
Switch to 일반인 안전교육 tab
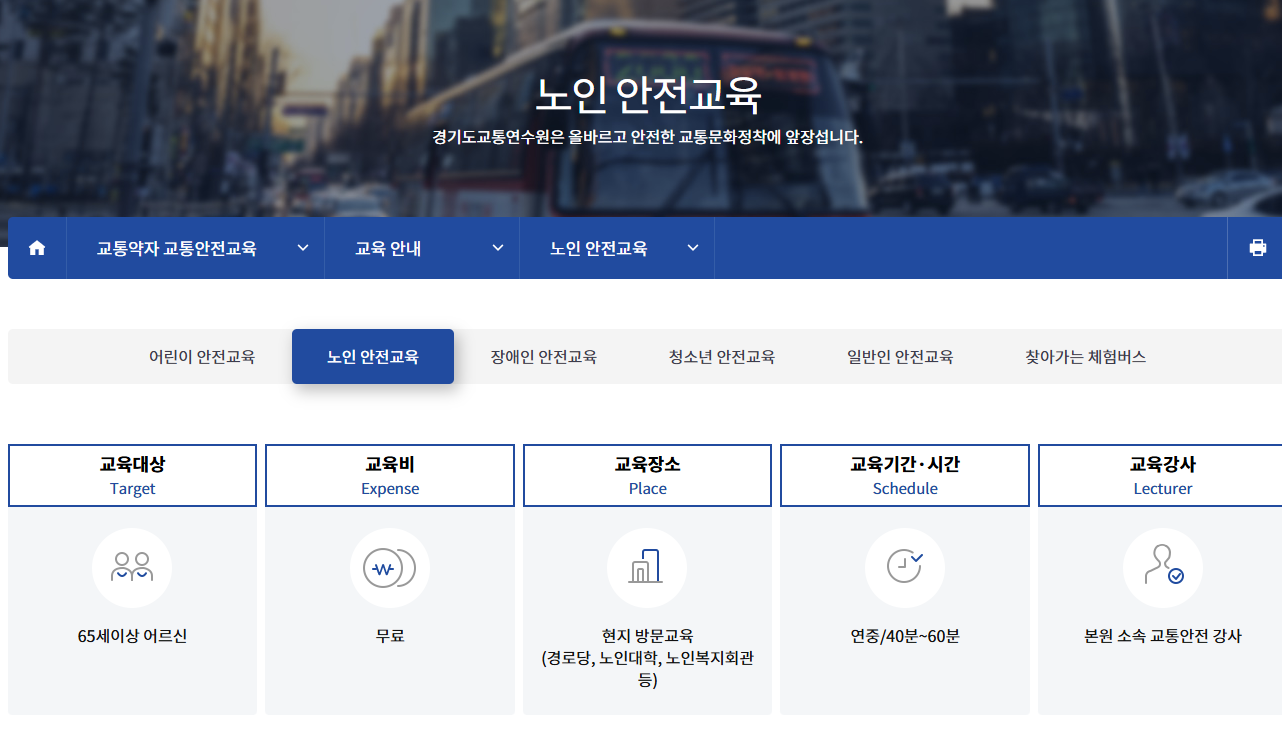[900, 356]
